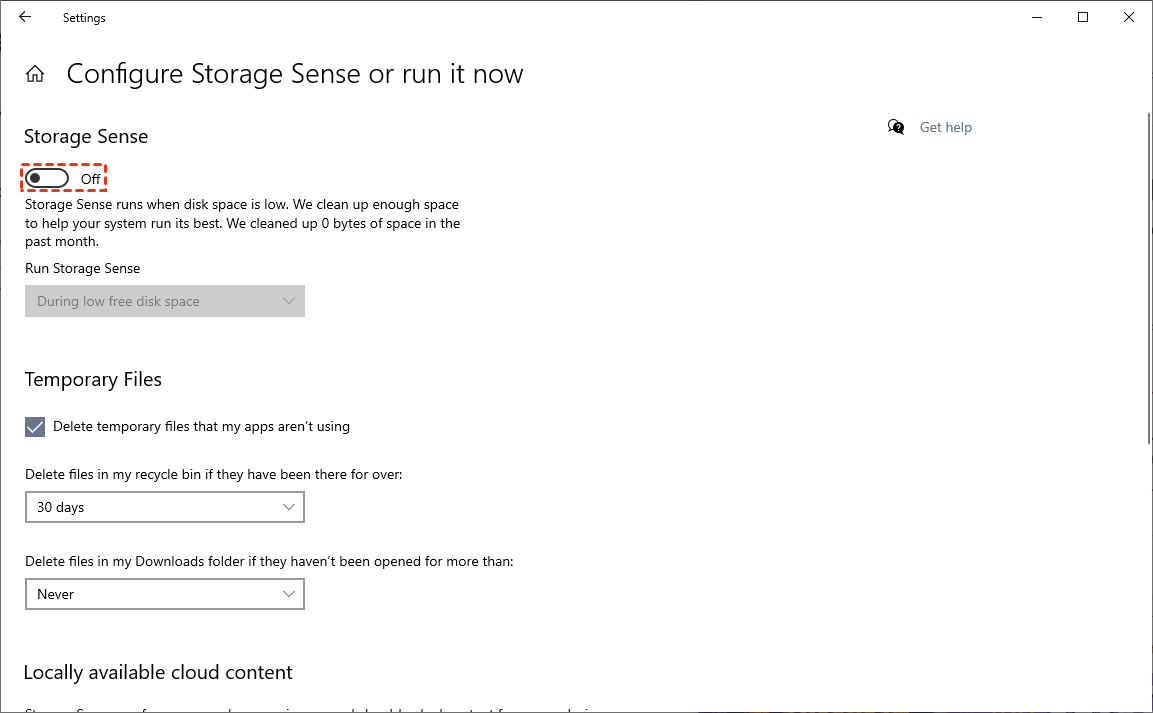This screenshot has width=1153, height=713.
Task: Maximize the Settings window
Action: (x=1083, y=17)
